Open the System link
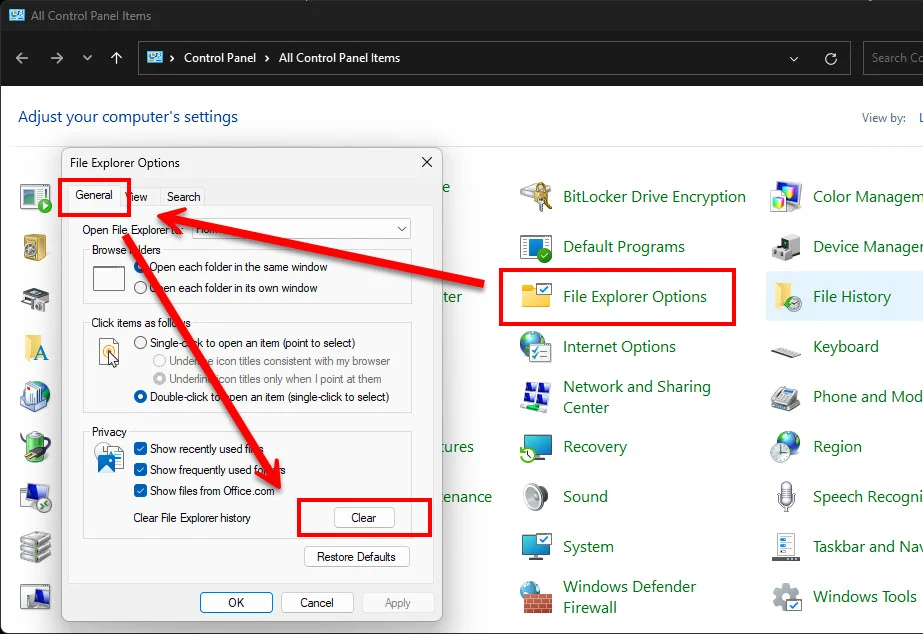Viewport: 923px width, 634px height. coord(588,547)
